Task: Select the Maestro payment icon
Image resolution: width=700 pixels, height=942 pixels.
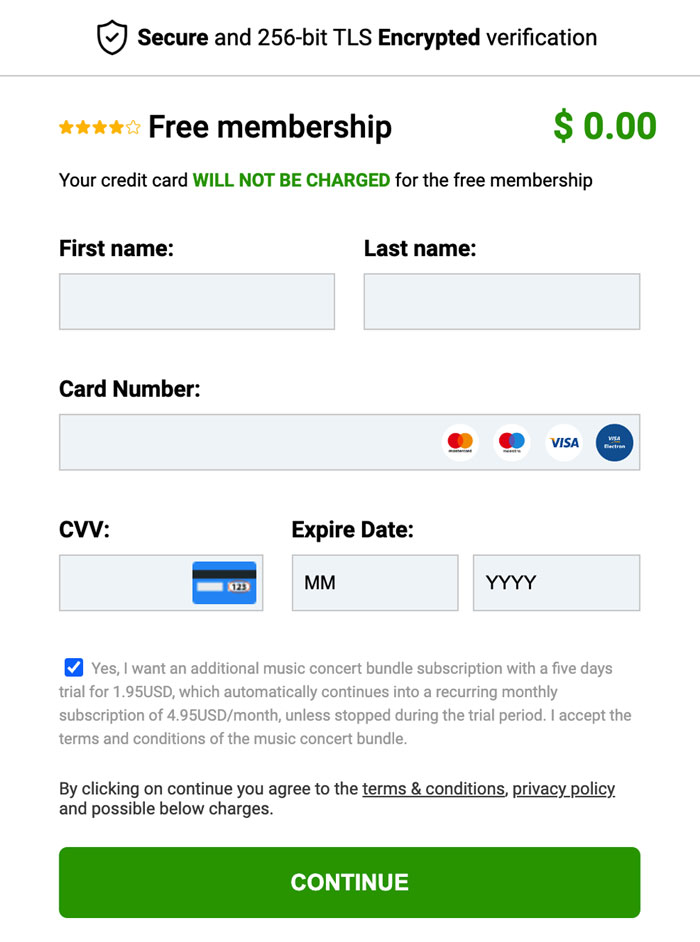Action: tap(512, 441)
